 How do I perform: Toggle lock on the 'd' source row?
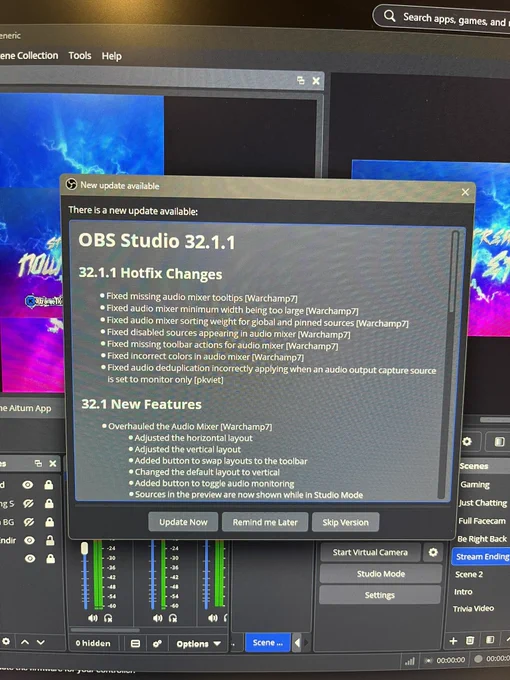click(x=49, y=485)
